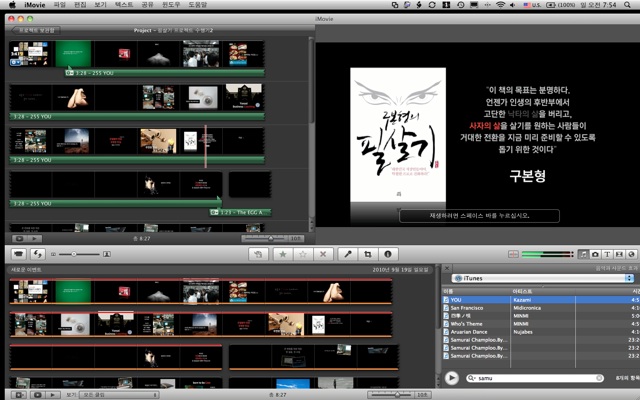Viewport: 640px width, 400px height.
Task: Open the 파일 menu
Action: 60,4
